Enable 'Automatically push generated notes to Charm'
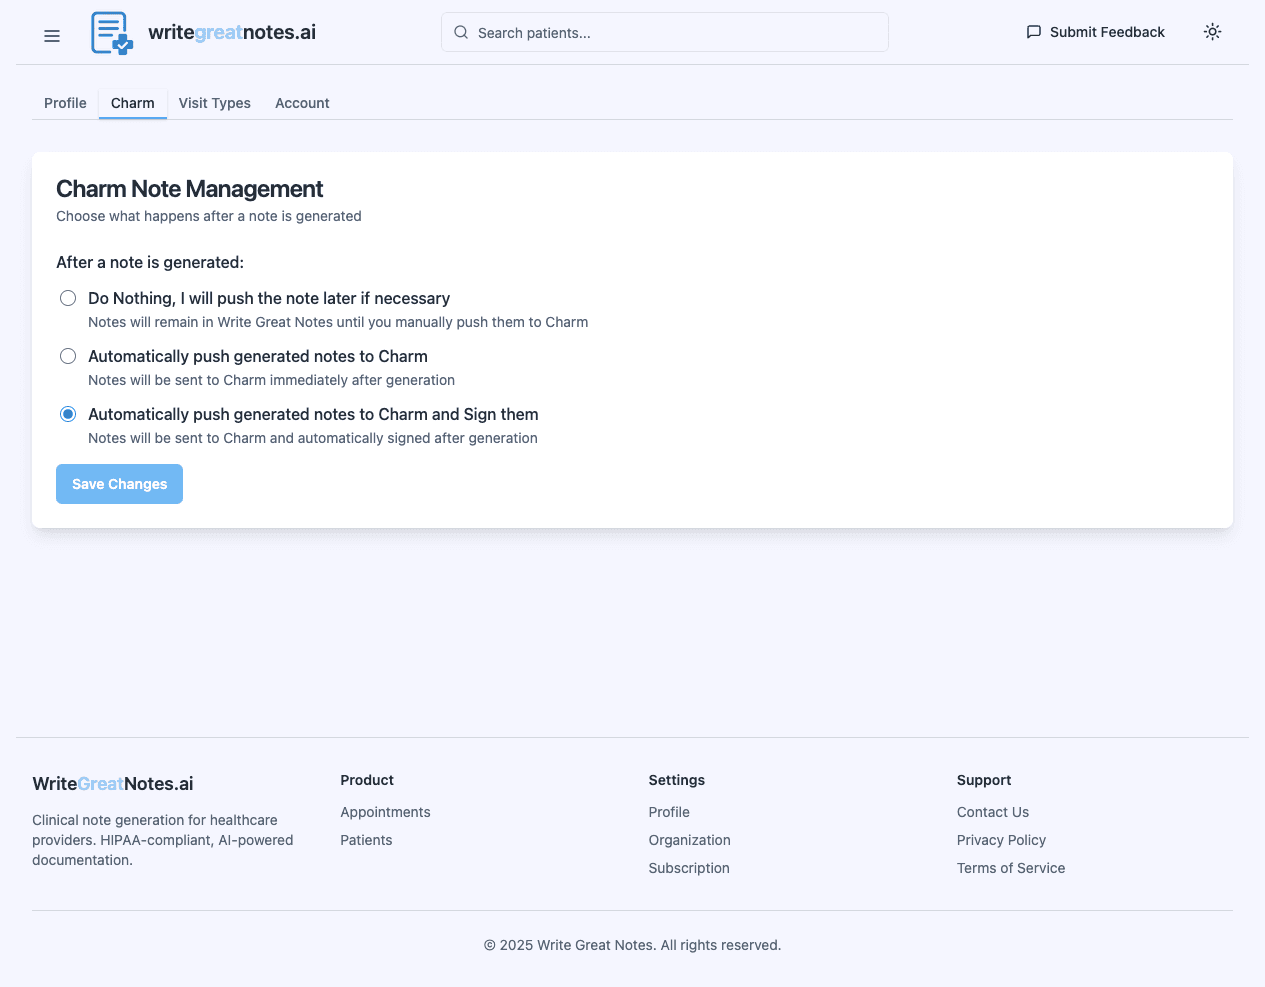This screenshot has height=987, width=1265. [67, 355]
